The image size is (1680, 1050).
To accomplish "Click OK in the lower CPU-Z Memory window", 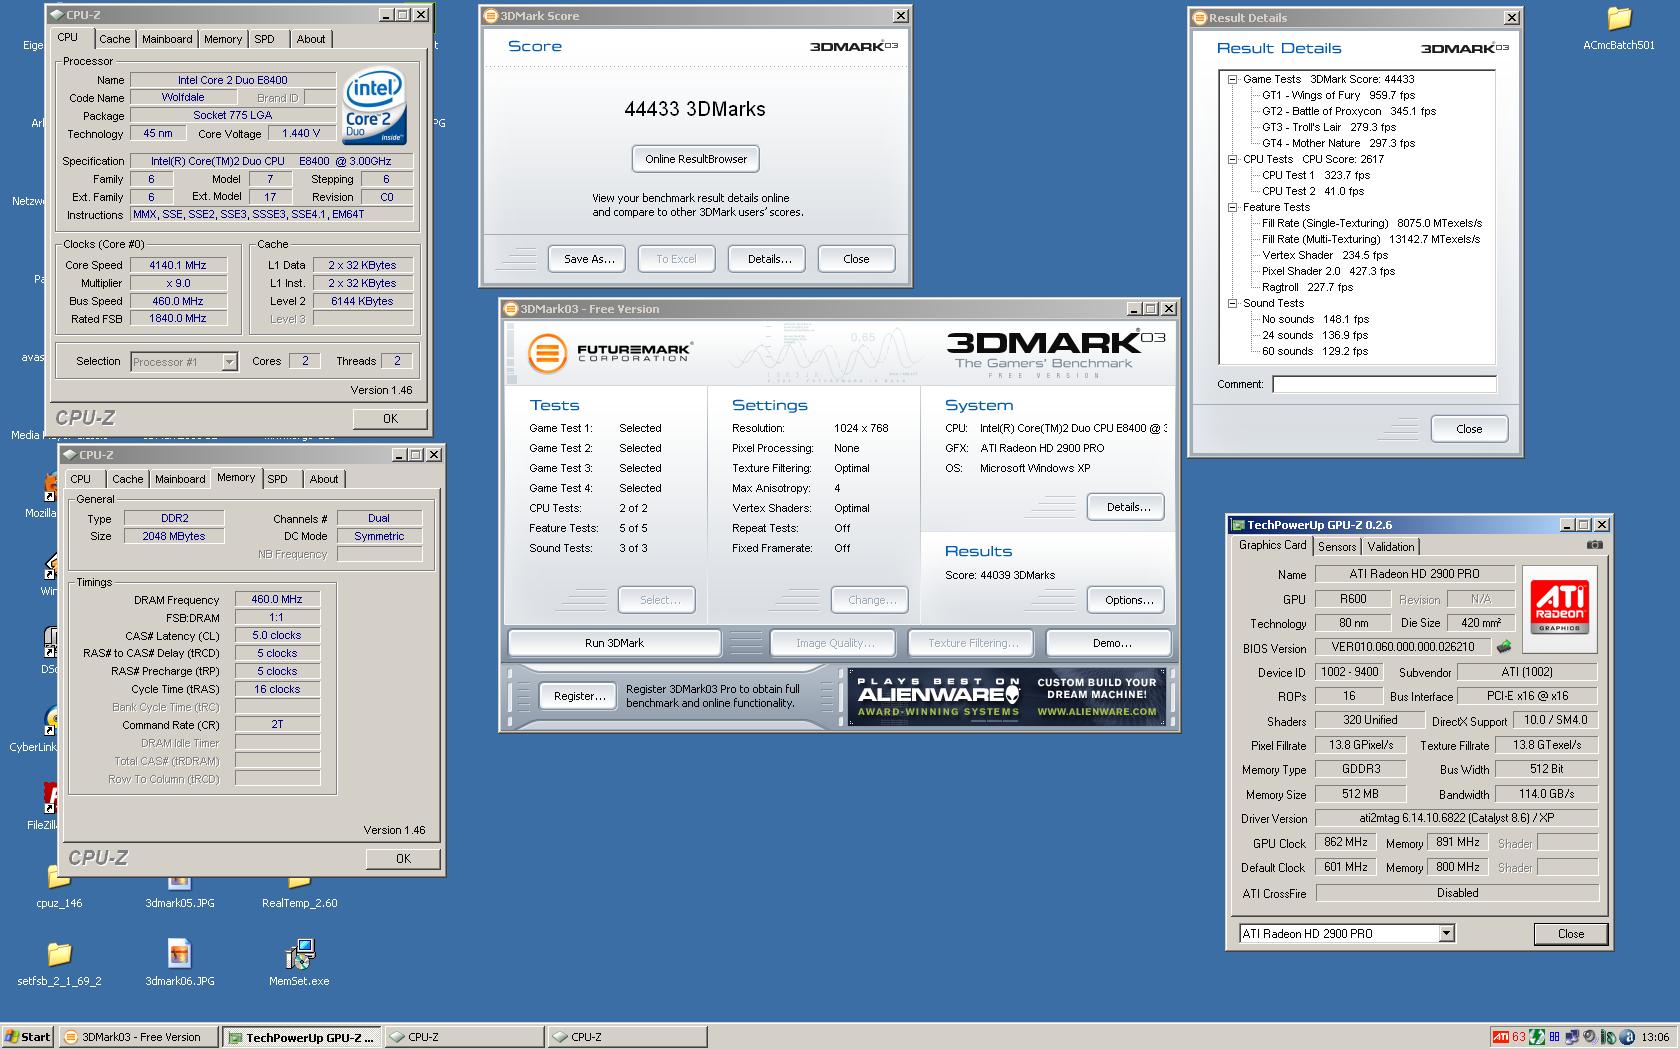I will 403,858.
